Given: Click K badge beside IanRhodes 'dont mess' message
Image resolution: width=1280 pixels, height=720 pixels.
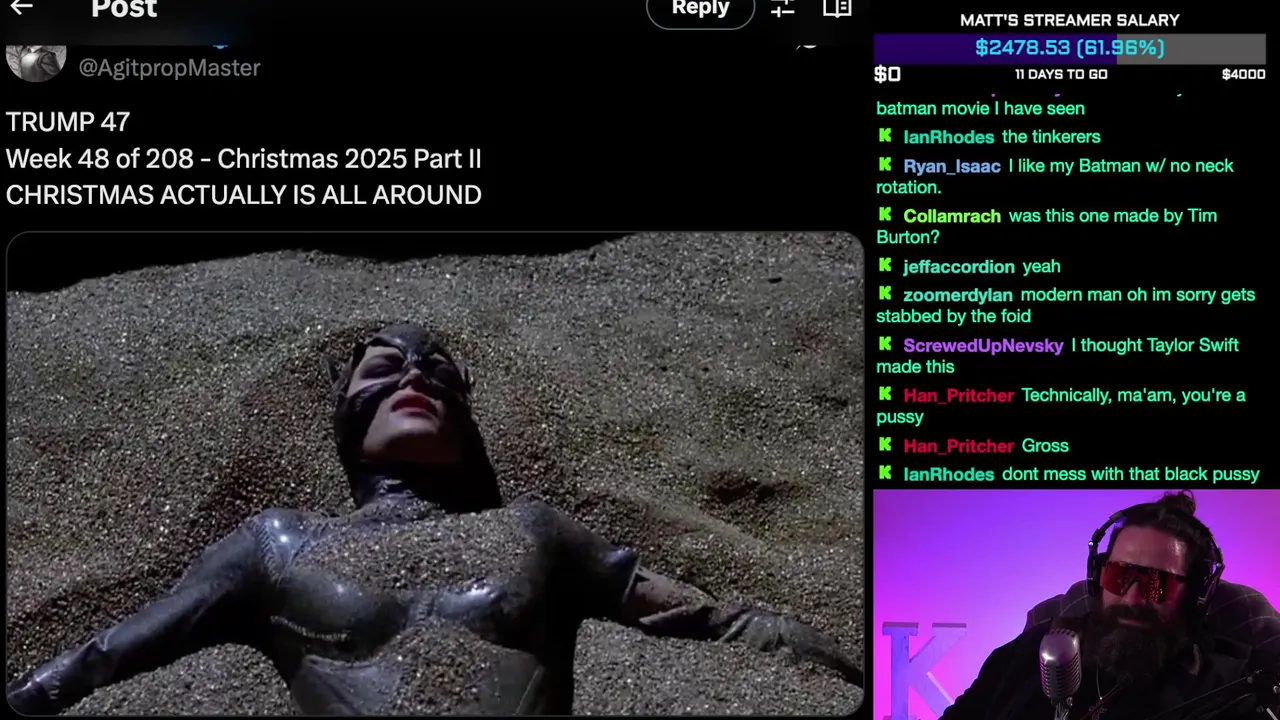Looking at the screenshot, I should [x=885, y=473].
